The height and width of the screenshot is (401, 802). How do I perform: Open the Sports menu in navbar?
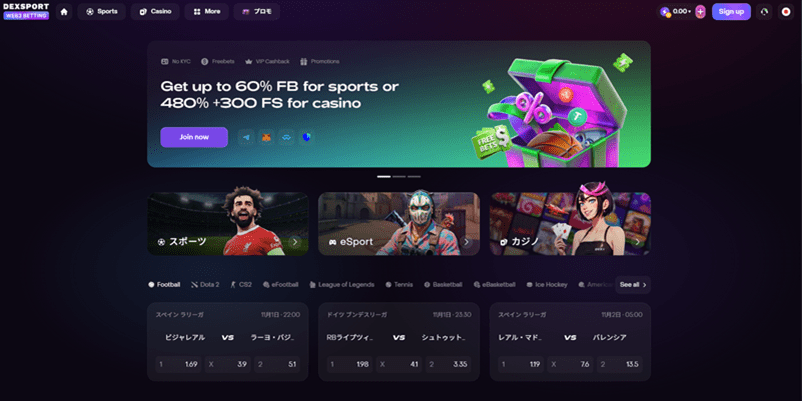(x=102, y=12)
